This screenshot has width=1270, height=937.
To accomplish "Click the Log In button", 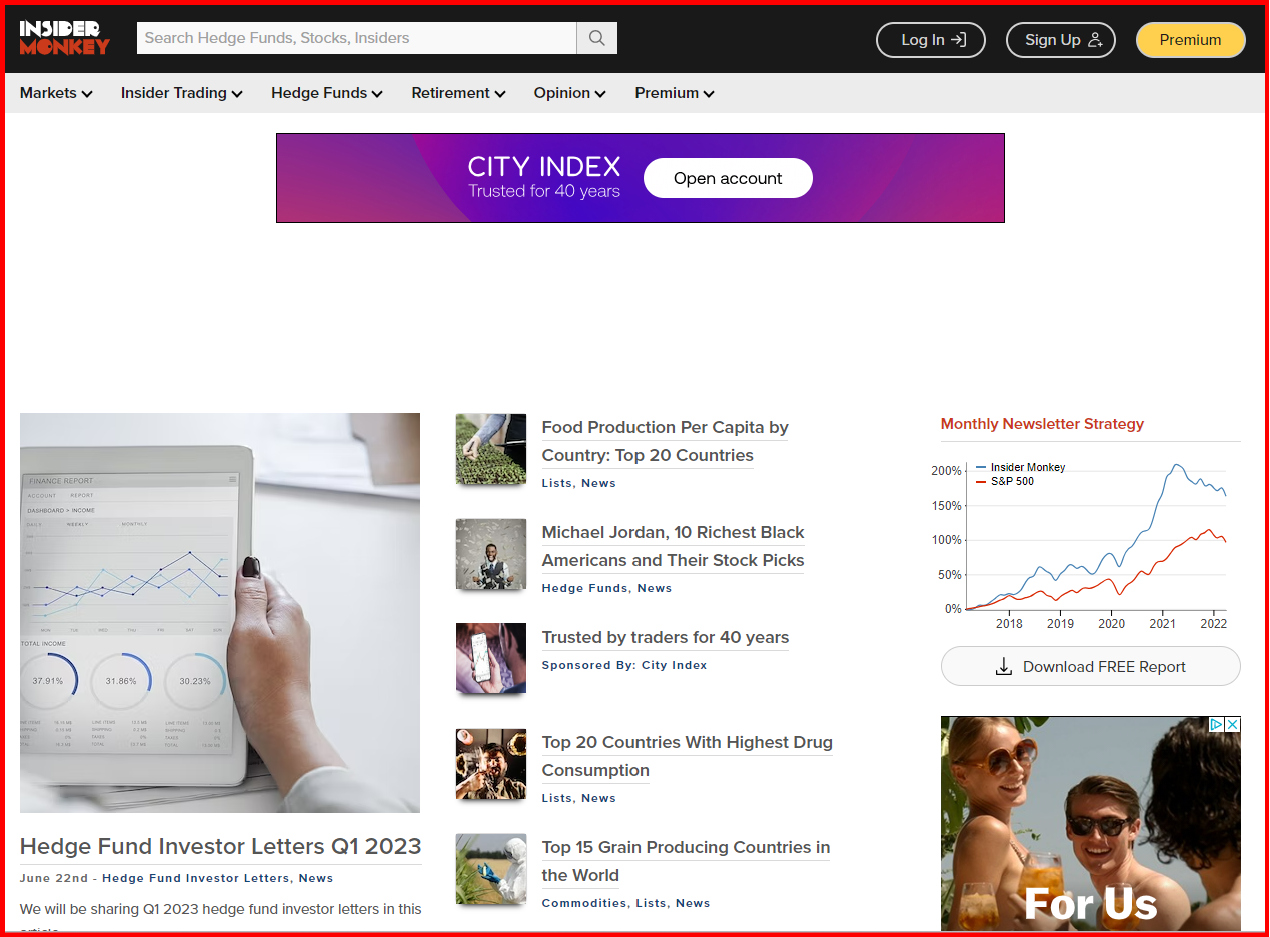I will point(931,40).
